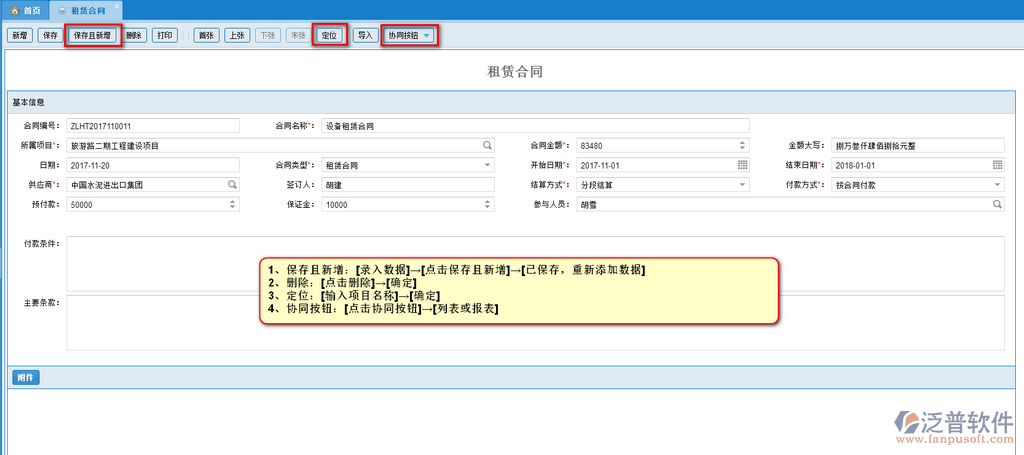
Task: Open the 日期 dropdown arrow
Action: click(x=232, y=165)
